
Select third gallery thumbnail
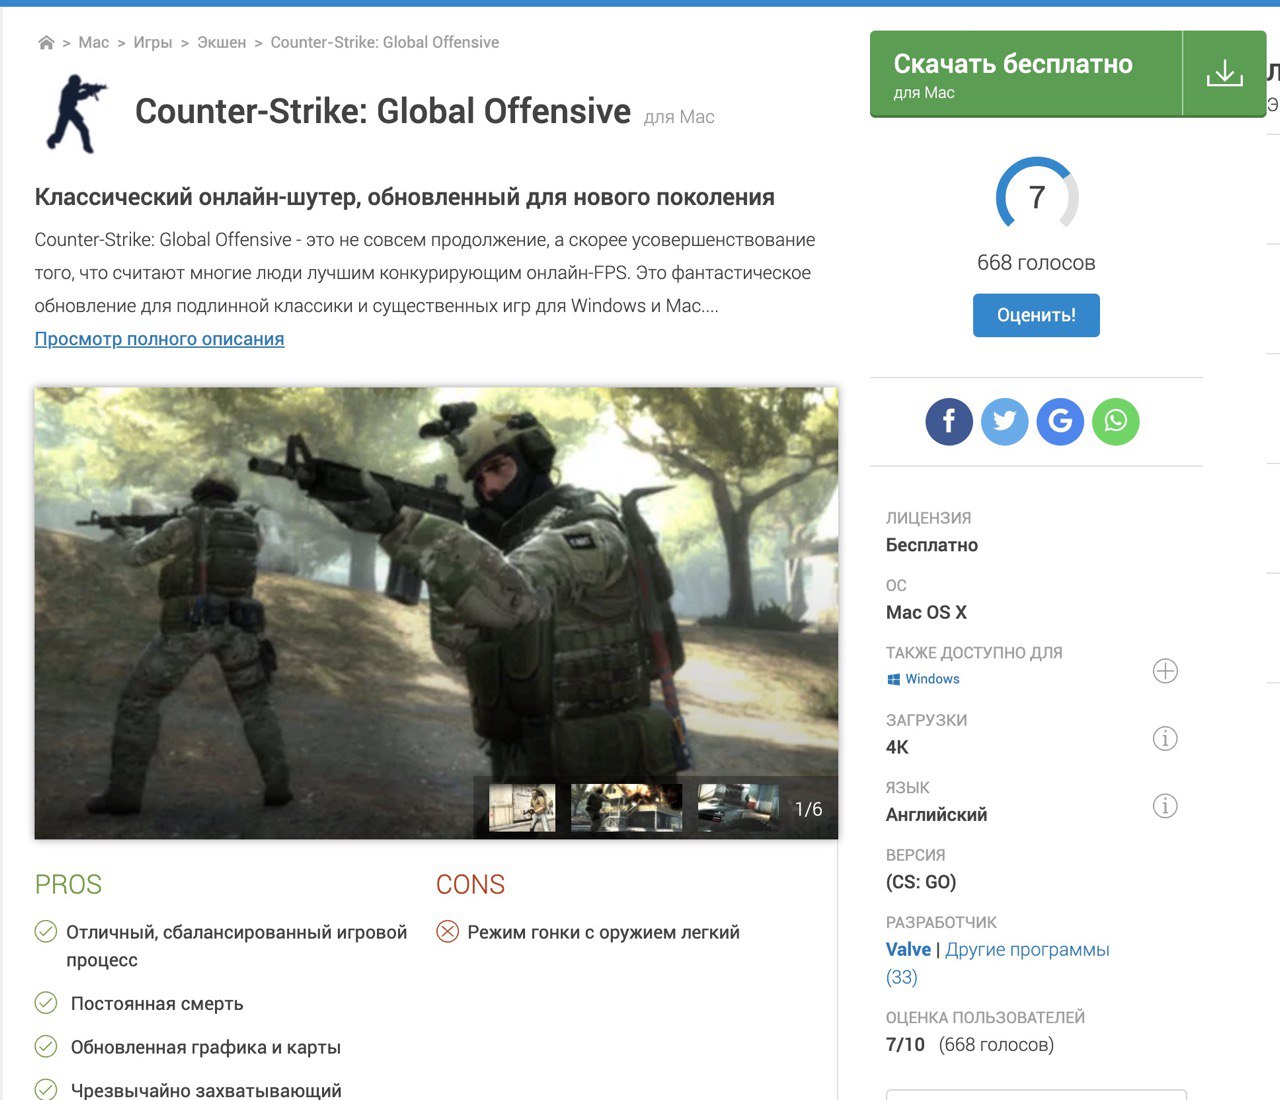pyautogui.click(x=738, y=808)
